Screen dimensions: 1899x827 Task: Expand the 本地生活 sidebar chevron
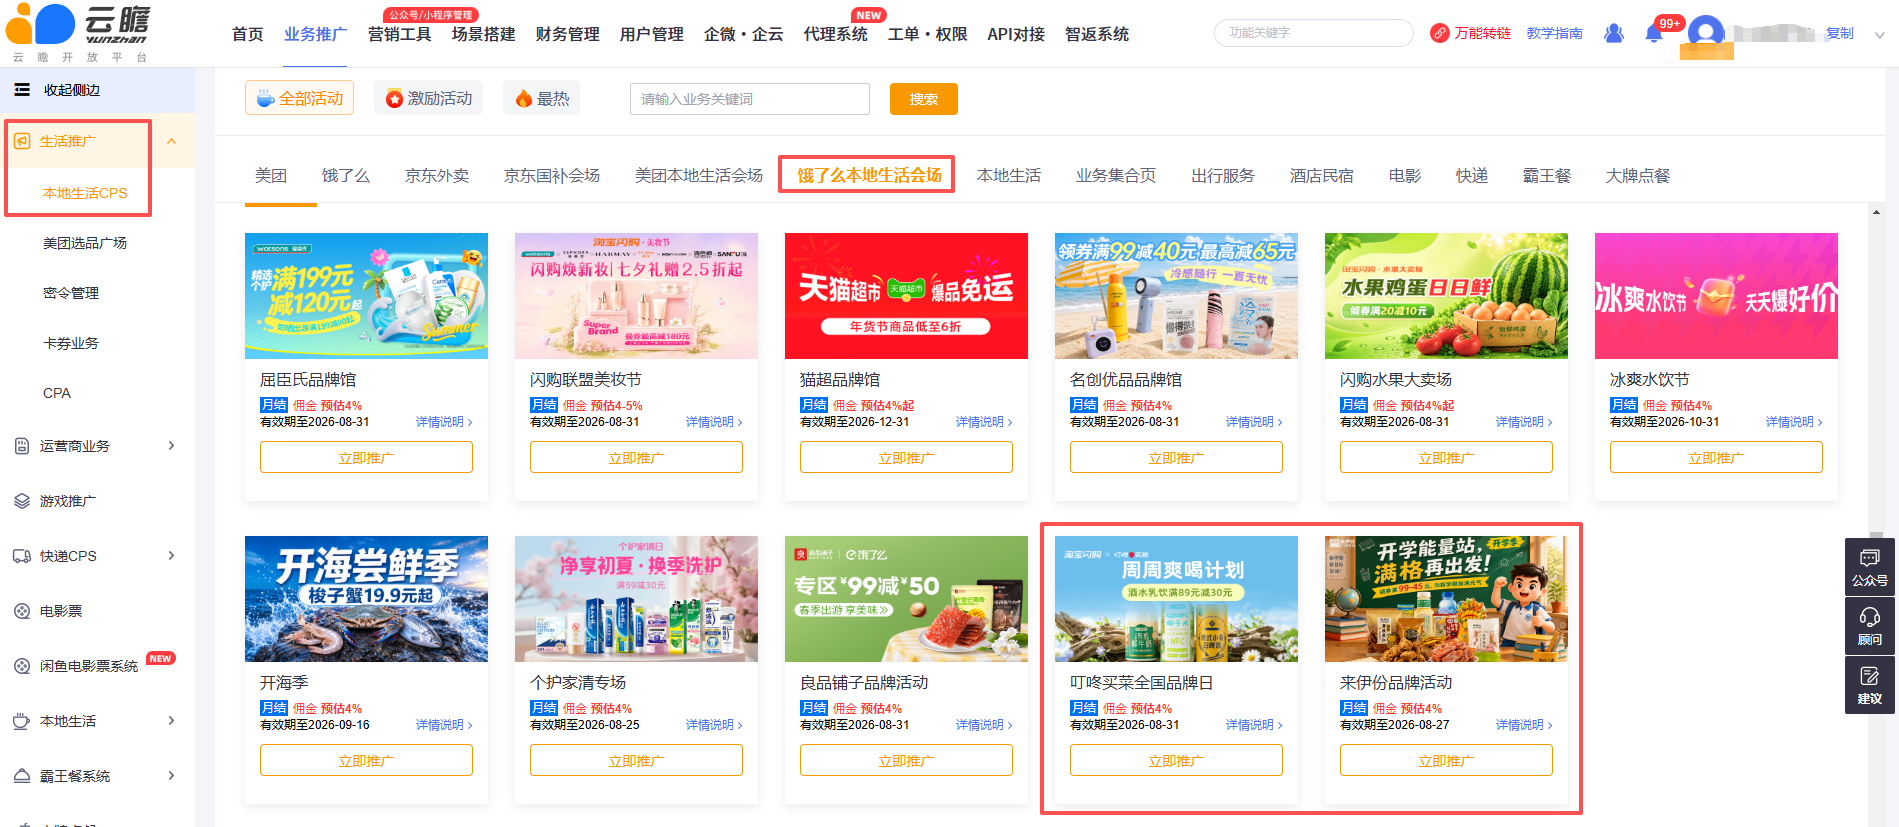[171, 721]
